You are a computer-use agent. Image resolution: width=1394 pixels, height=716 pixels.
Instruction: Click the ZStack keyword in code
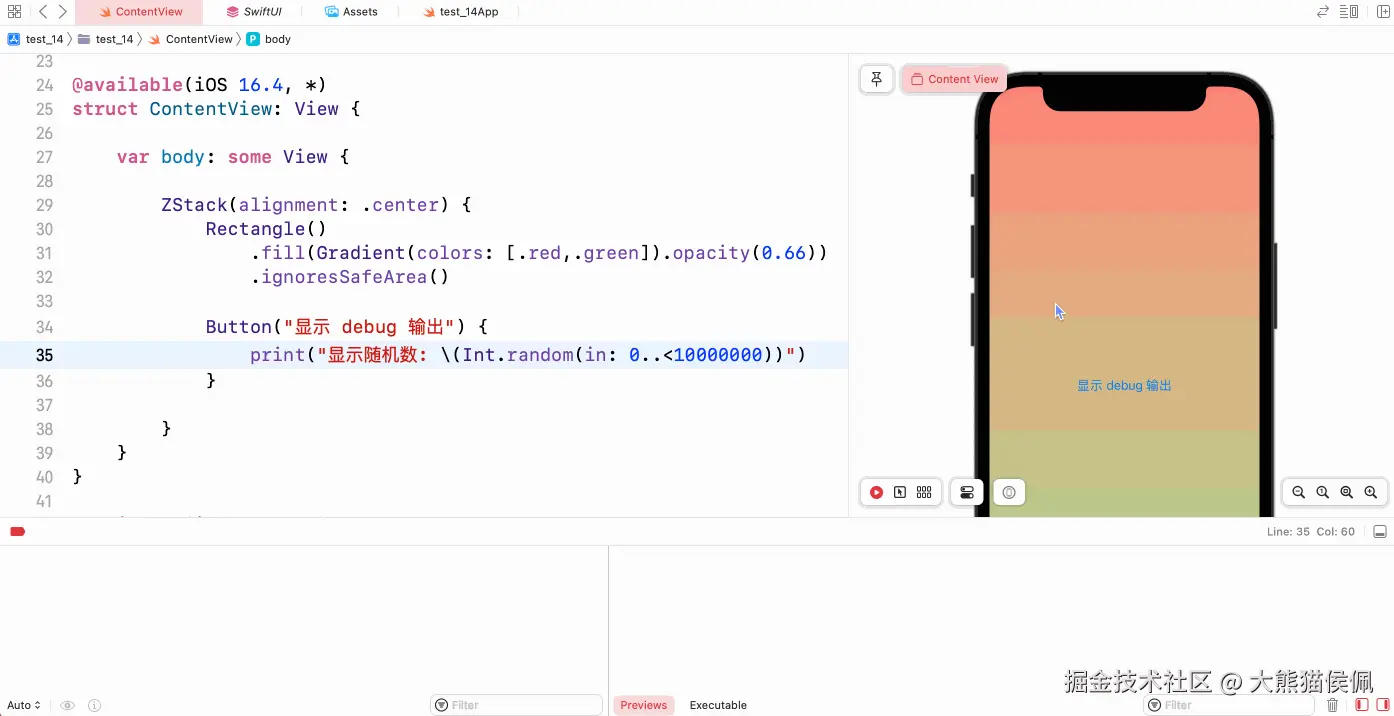click(x=194, y=205)
